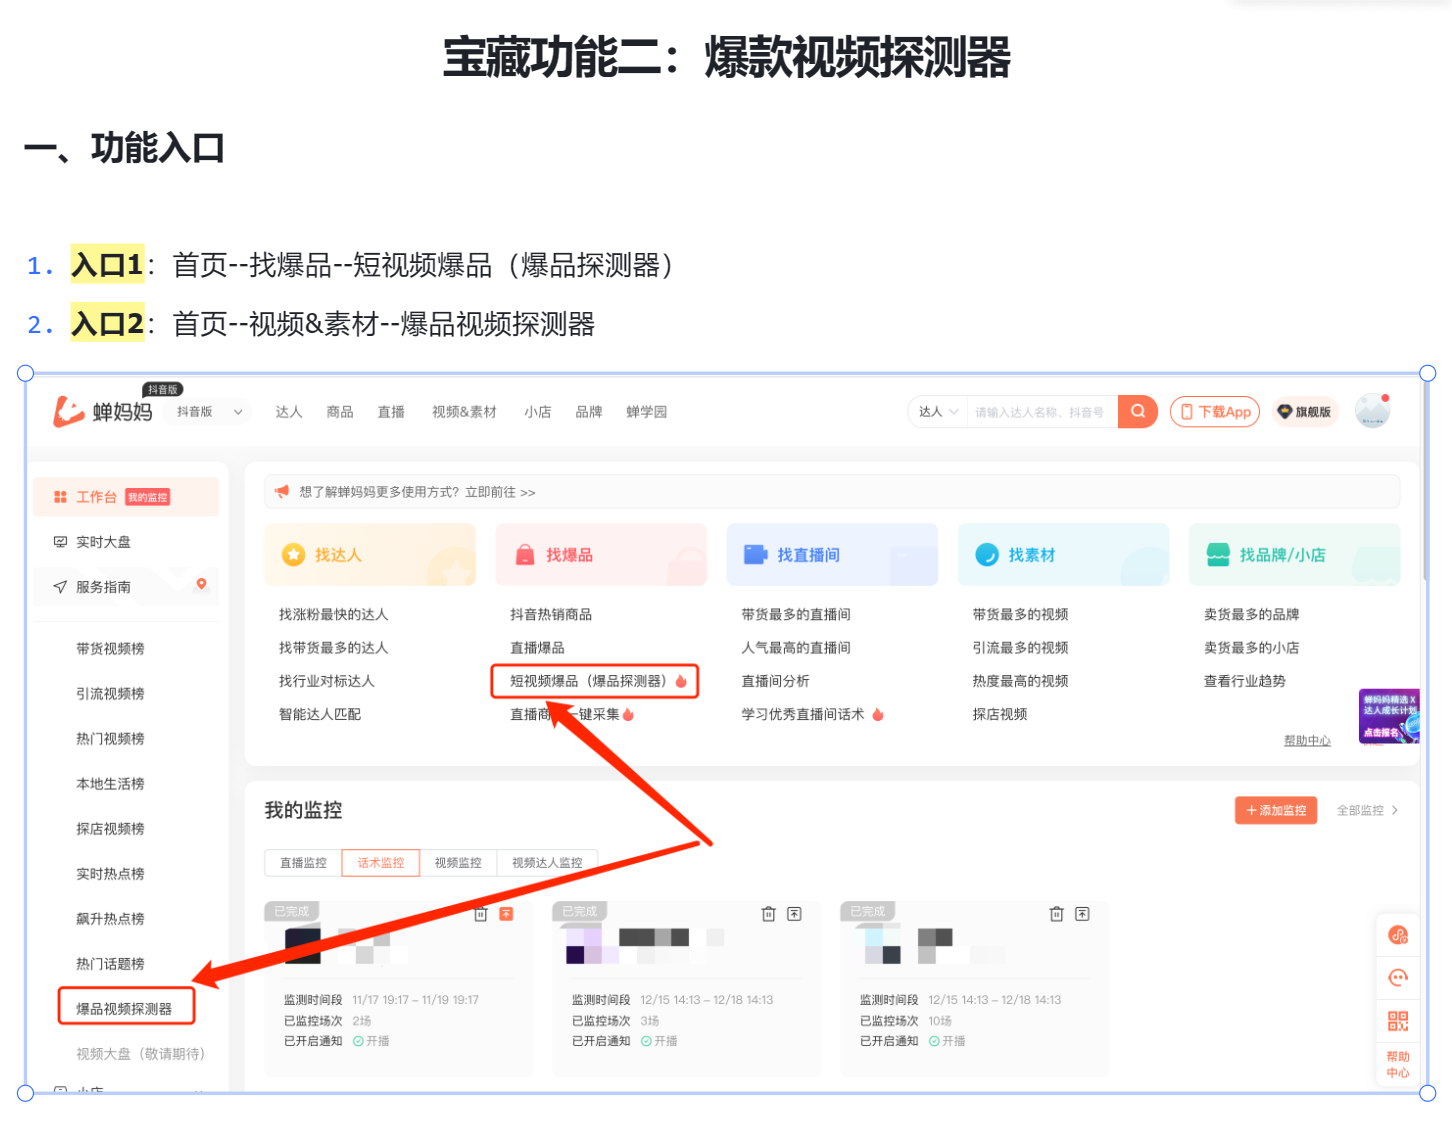Viewport: 1452px width, 1131px height.
Task: Click the orange search magnifier button
Action: point(1138,411)
